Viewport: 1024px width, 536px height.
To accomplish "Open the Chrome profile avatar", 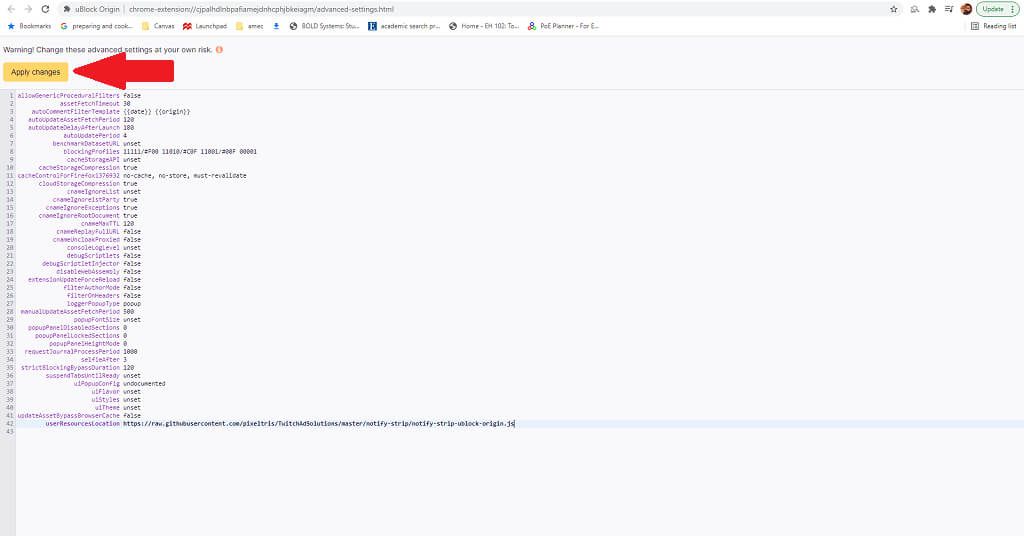I will pyautogui.click(x=967, y=9).
